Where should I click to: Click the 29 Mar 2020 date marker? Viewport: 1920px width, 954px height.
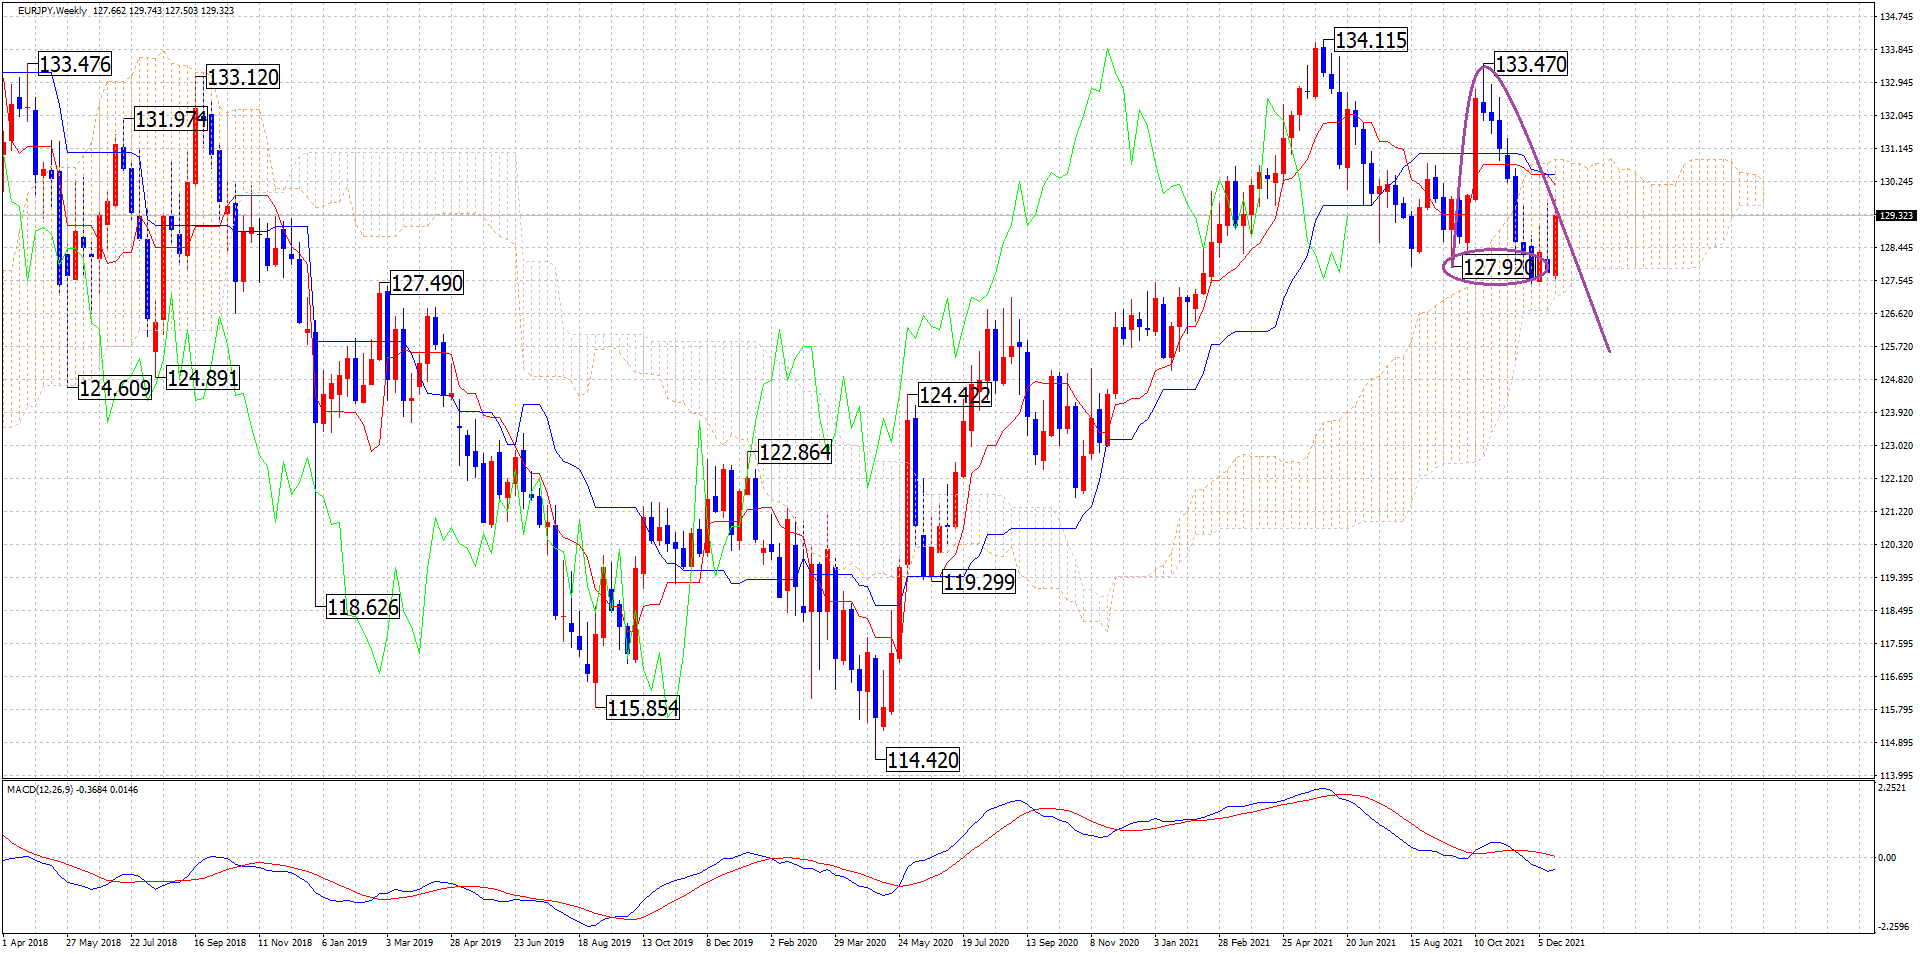pos(859,942)
